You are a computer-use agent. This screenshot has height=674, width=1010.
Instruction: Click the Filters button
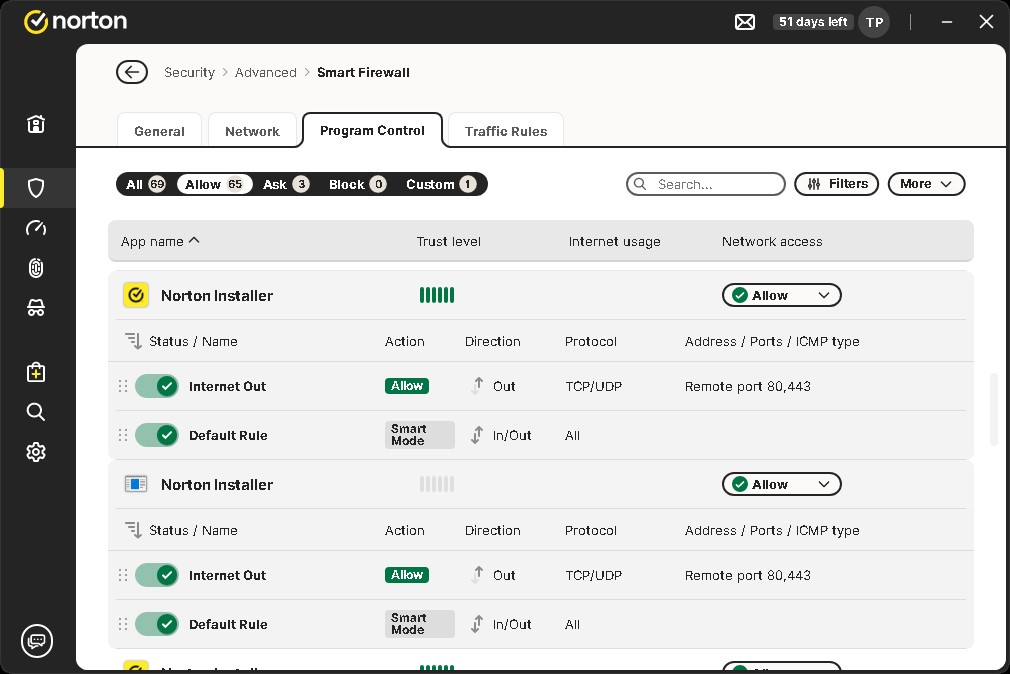837,184
